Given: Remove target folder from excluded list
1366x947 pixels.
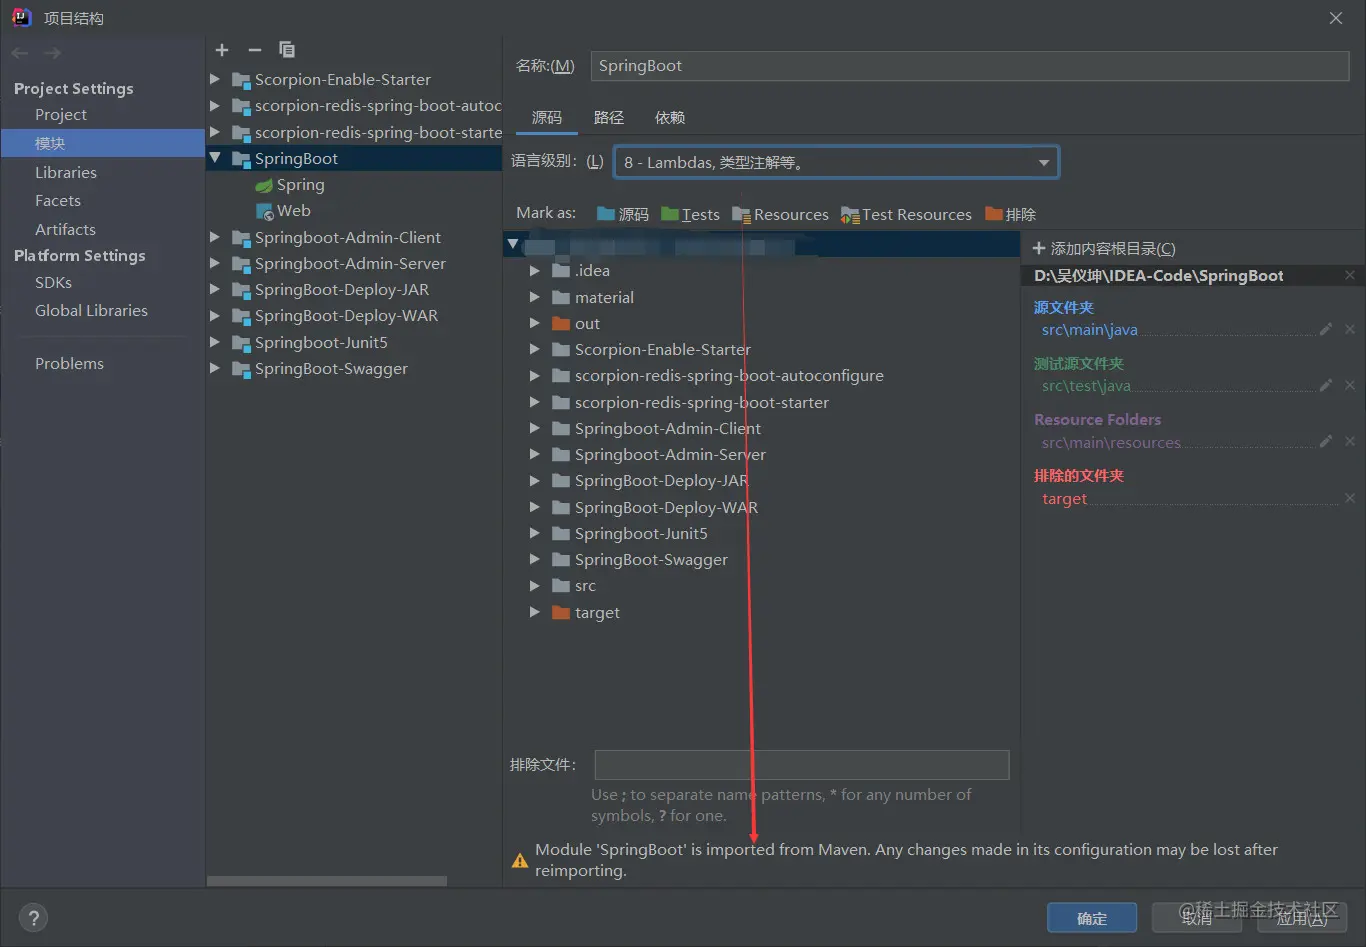Looking at the screenshot, I should point(1350,498).
